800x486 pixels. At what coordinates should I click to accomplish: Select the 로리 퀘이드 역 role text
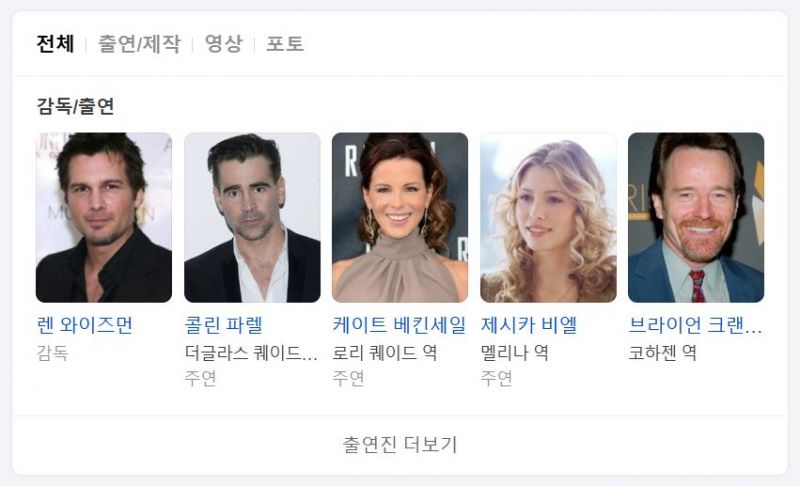385,353
